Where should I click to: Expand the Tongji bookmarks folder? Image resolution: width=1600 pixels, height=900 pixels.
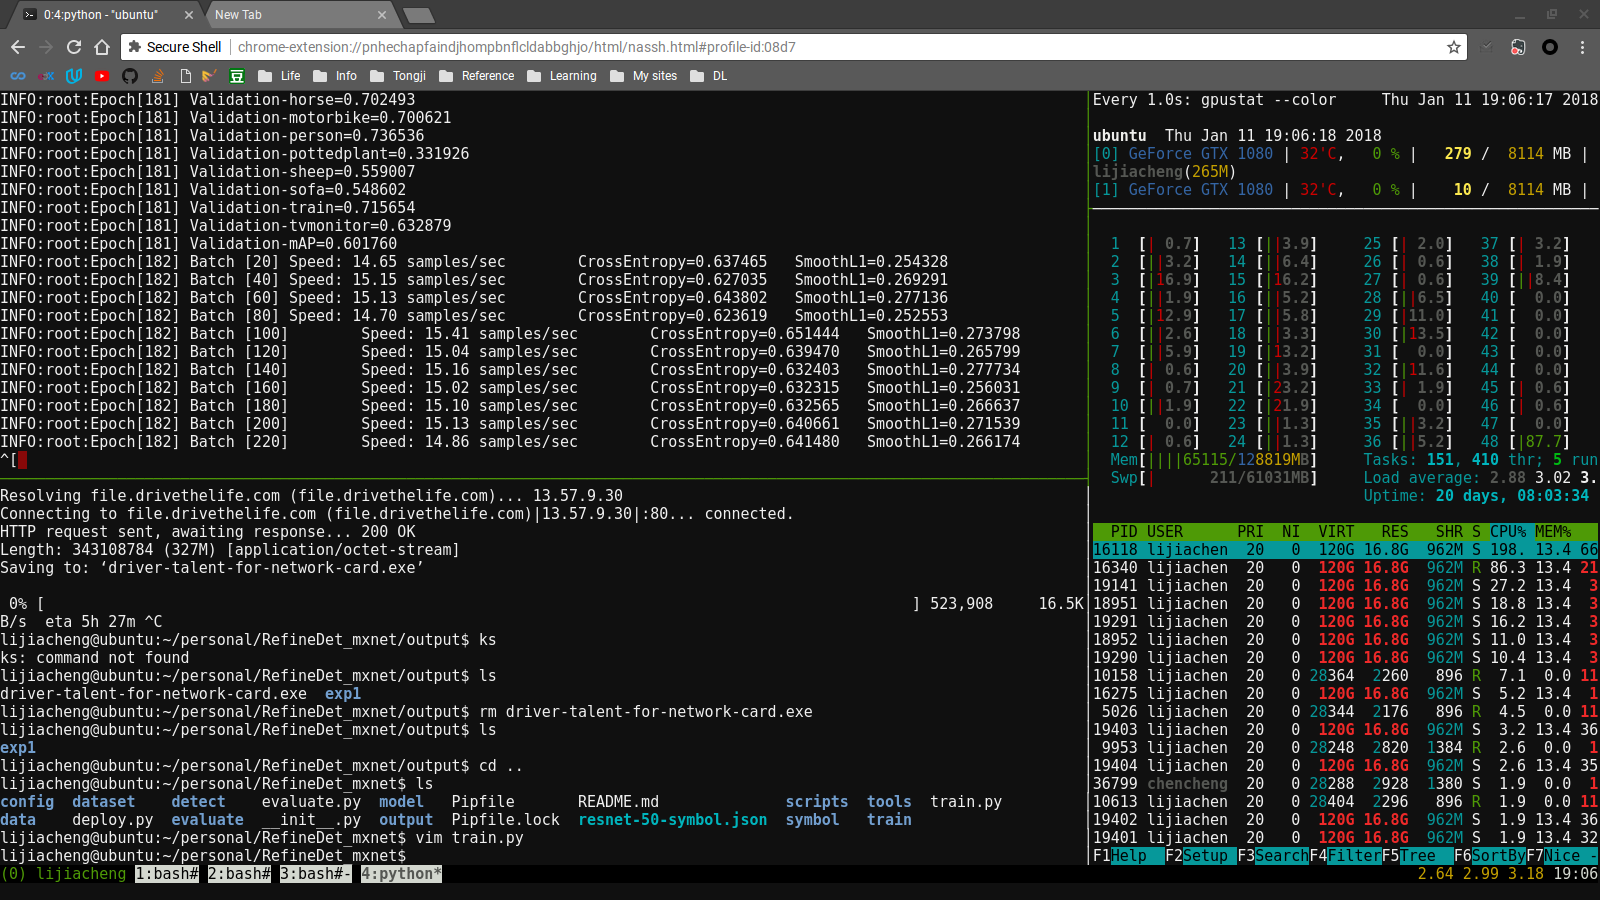(398, 76)
